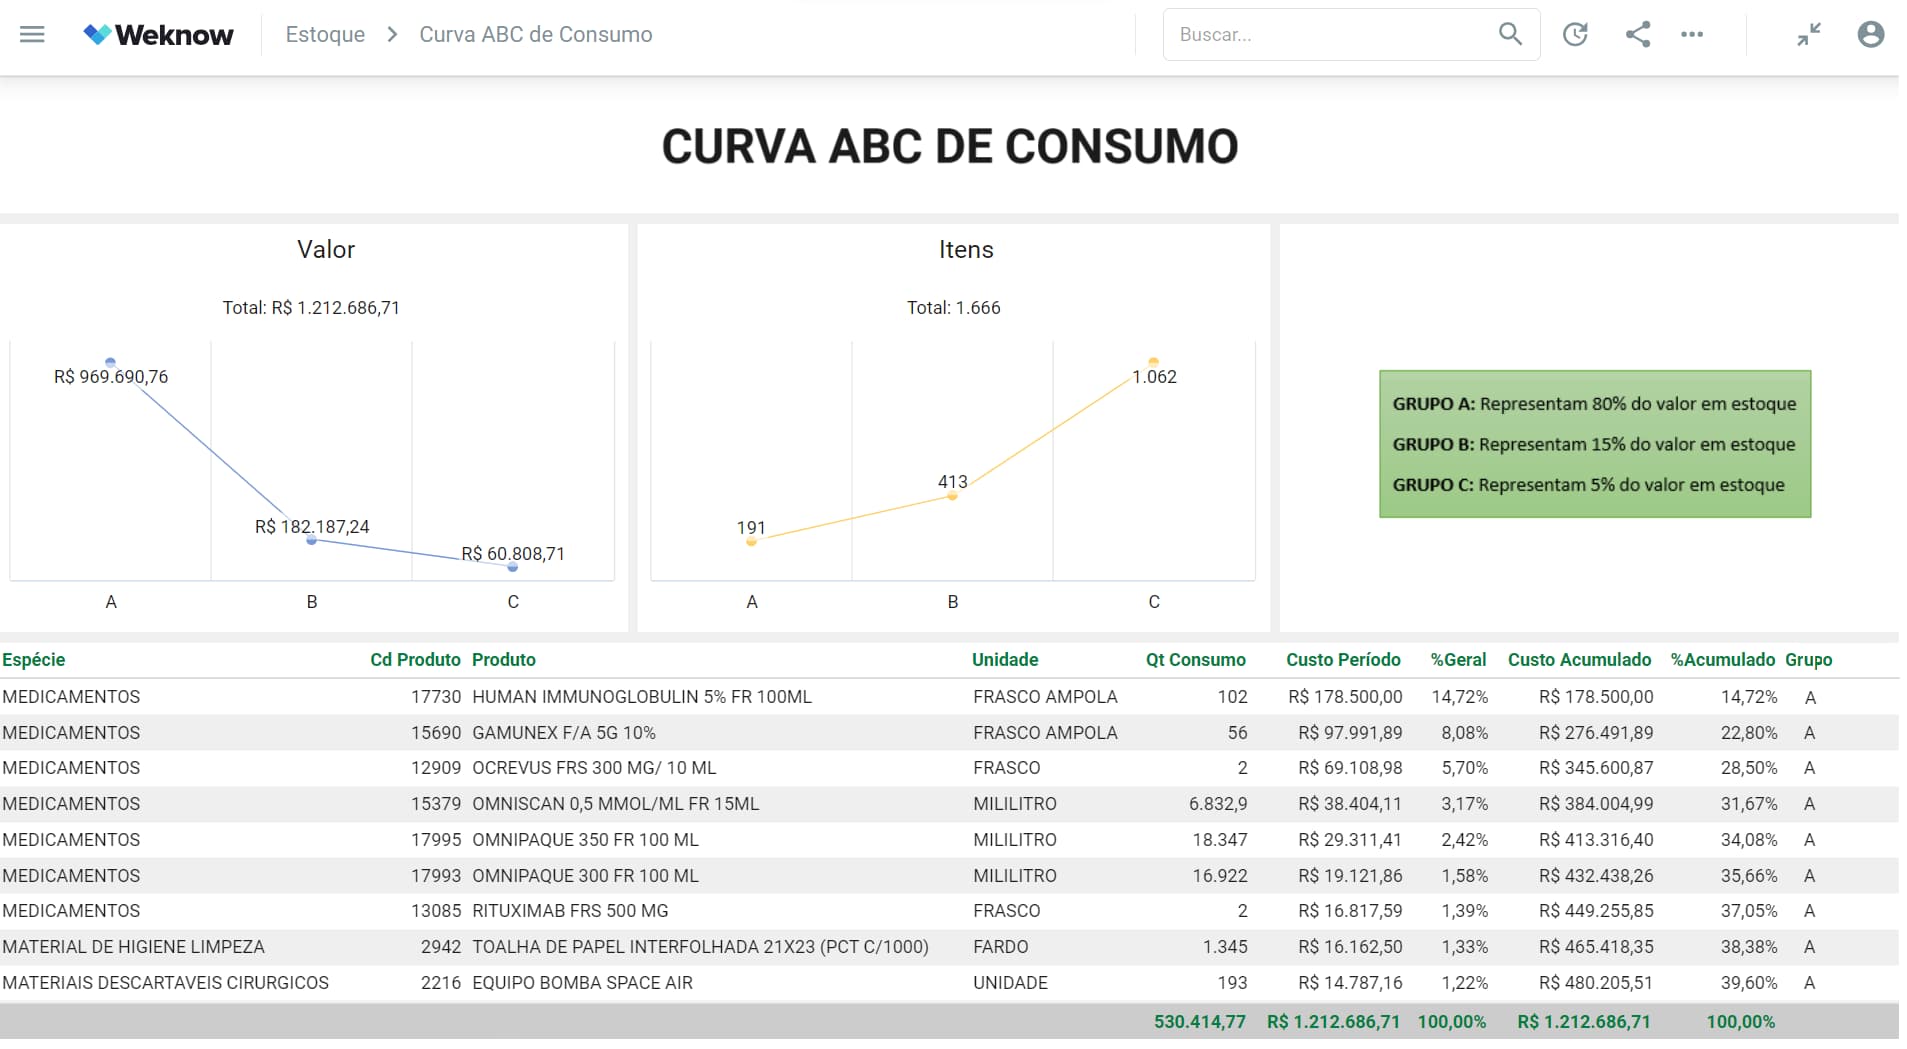Screen dimensions: 1907x1049
Task: Select TOALHA DE PAPEL INTERFOLHADA product
Action: tap(700, 947)
